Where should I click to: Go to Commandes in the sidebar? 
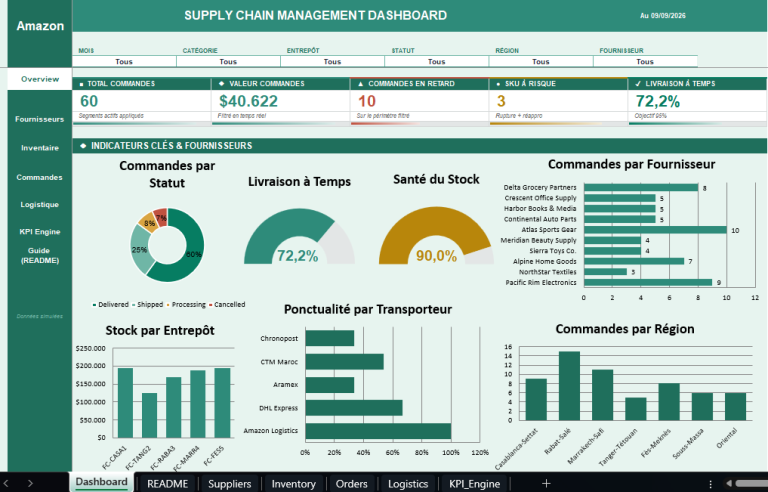point(40,177)
